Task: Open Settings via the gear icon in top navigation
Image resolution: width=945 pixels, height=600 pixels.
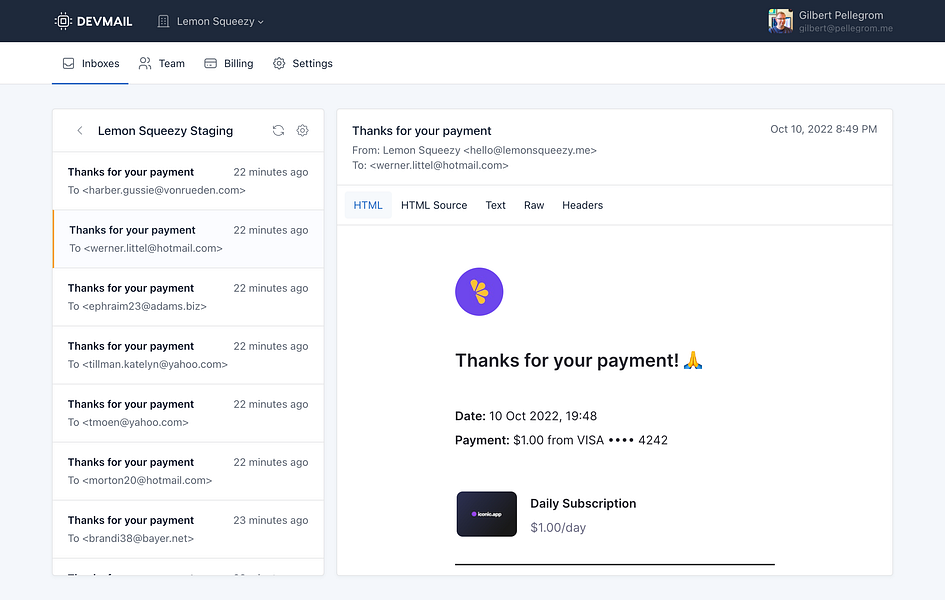Action: tap(280, 62)
